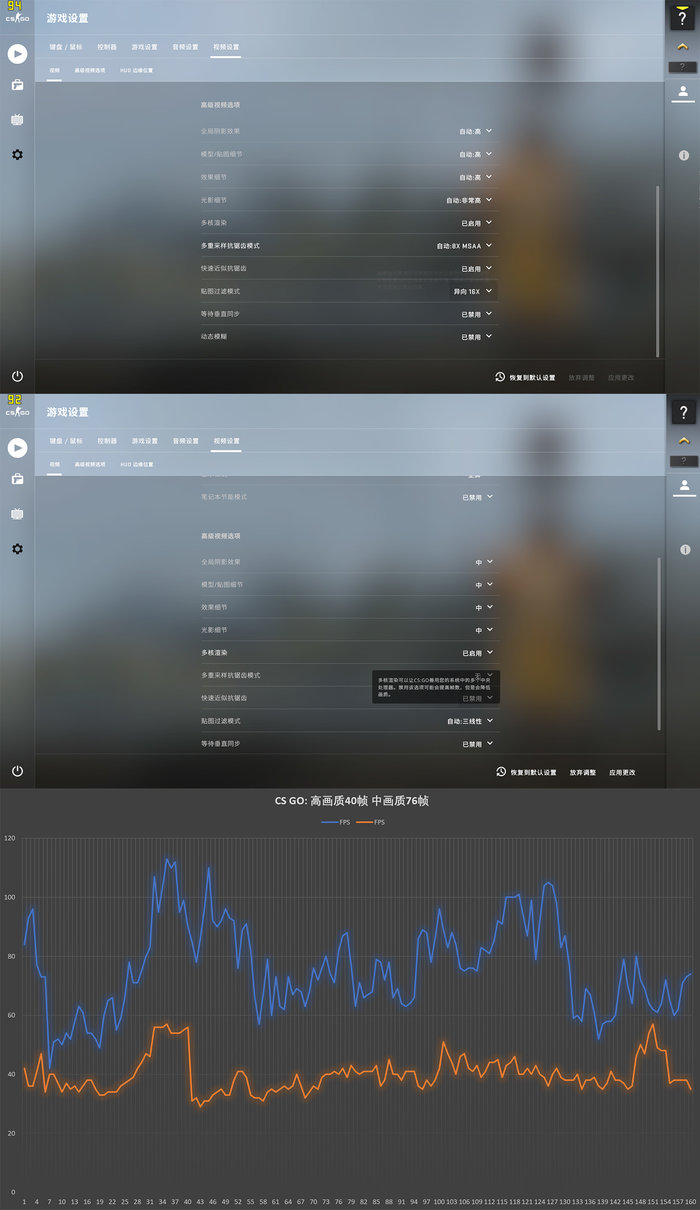Click the Play icon in lower settings screen
Viewport: 700px width, 1210px height.
click(17, 448)
